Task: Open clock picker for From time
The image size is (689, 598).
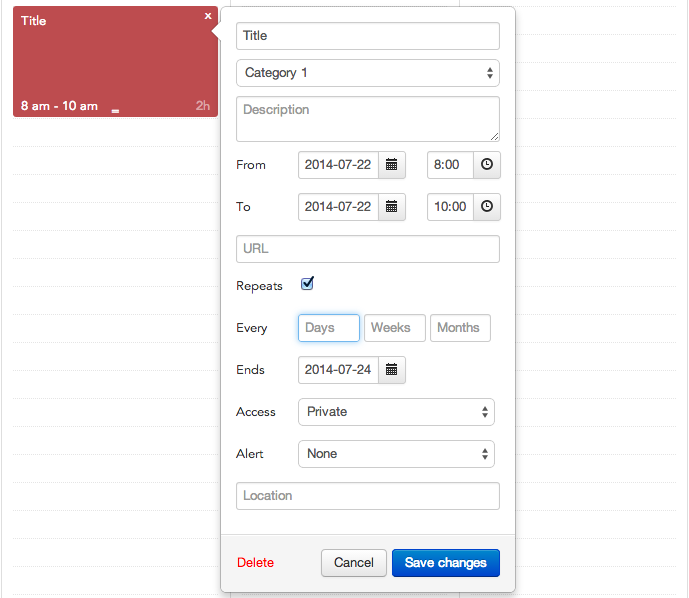Action: tap(486, 165)
